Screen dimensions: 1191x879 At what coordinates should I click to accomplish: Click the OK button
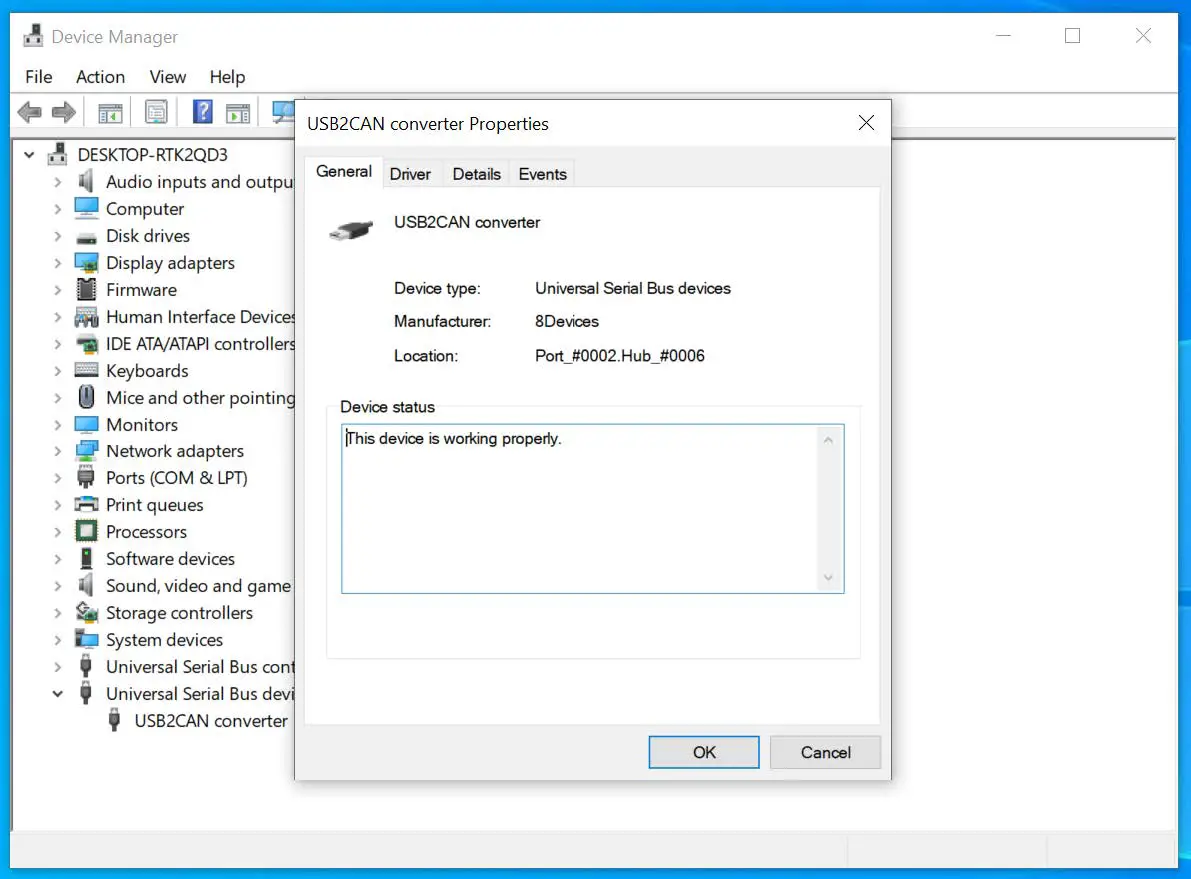point(703,752)
